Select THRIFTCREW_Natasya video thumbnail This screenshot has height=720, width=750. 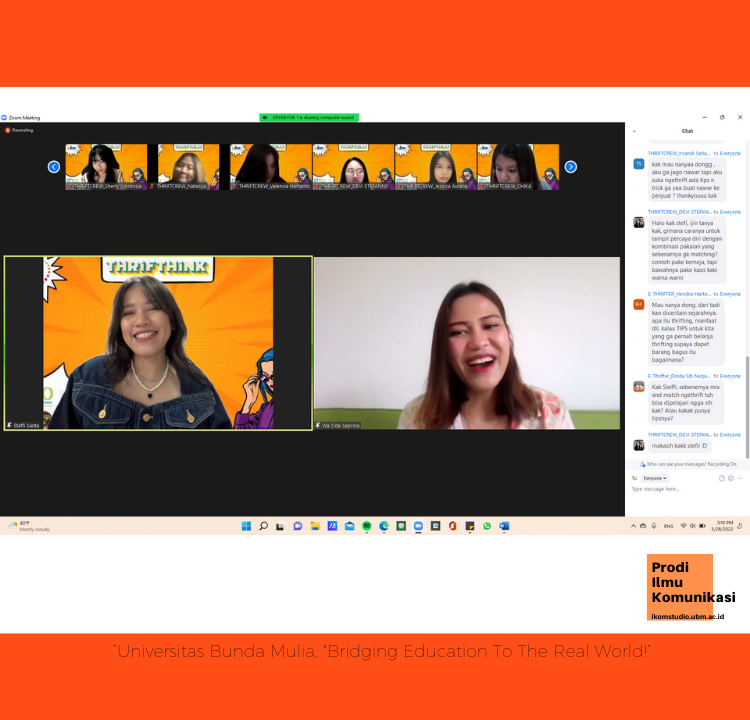pyautogui.click(x=188, y=166)
